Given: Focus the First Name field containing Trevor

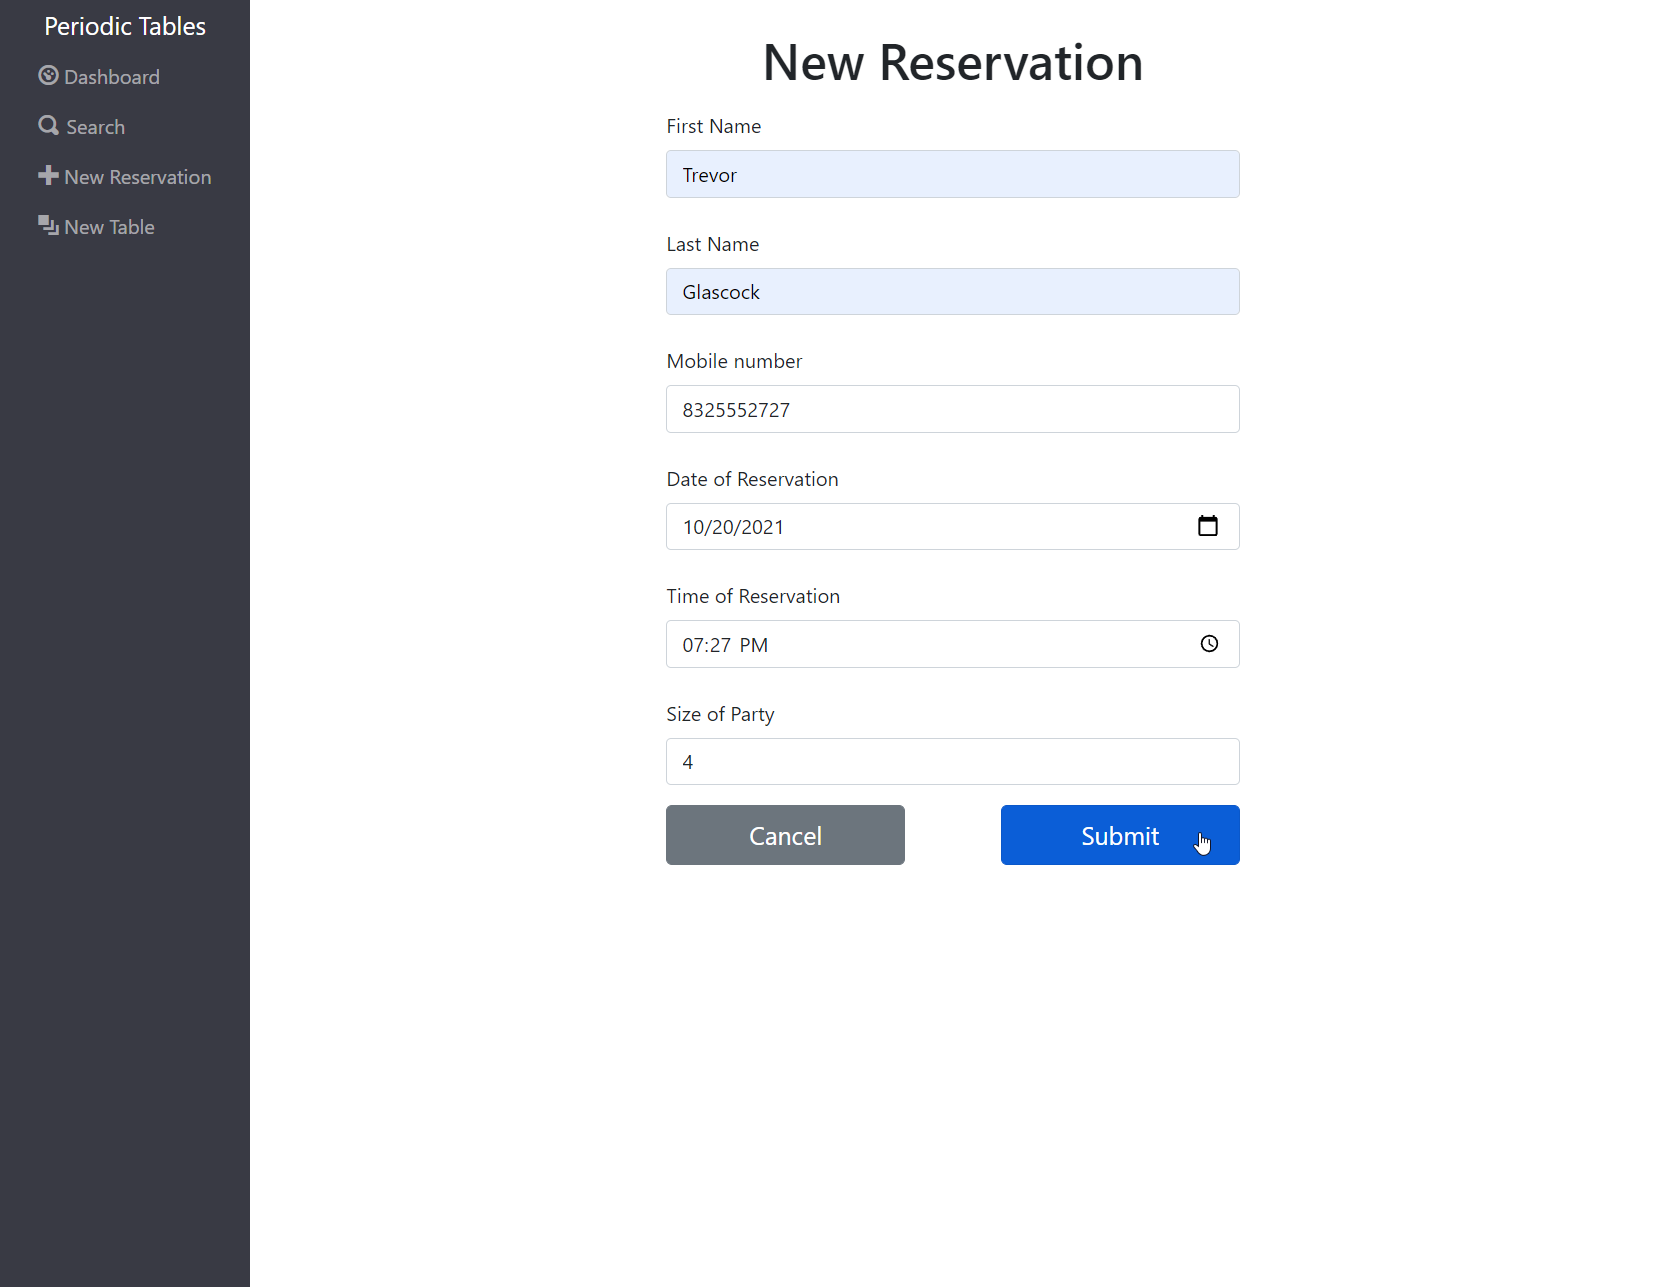Looking at the screenshot, I should coord(953,174).
